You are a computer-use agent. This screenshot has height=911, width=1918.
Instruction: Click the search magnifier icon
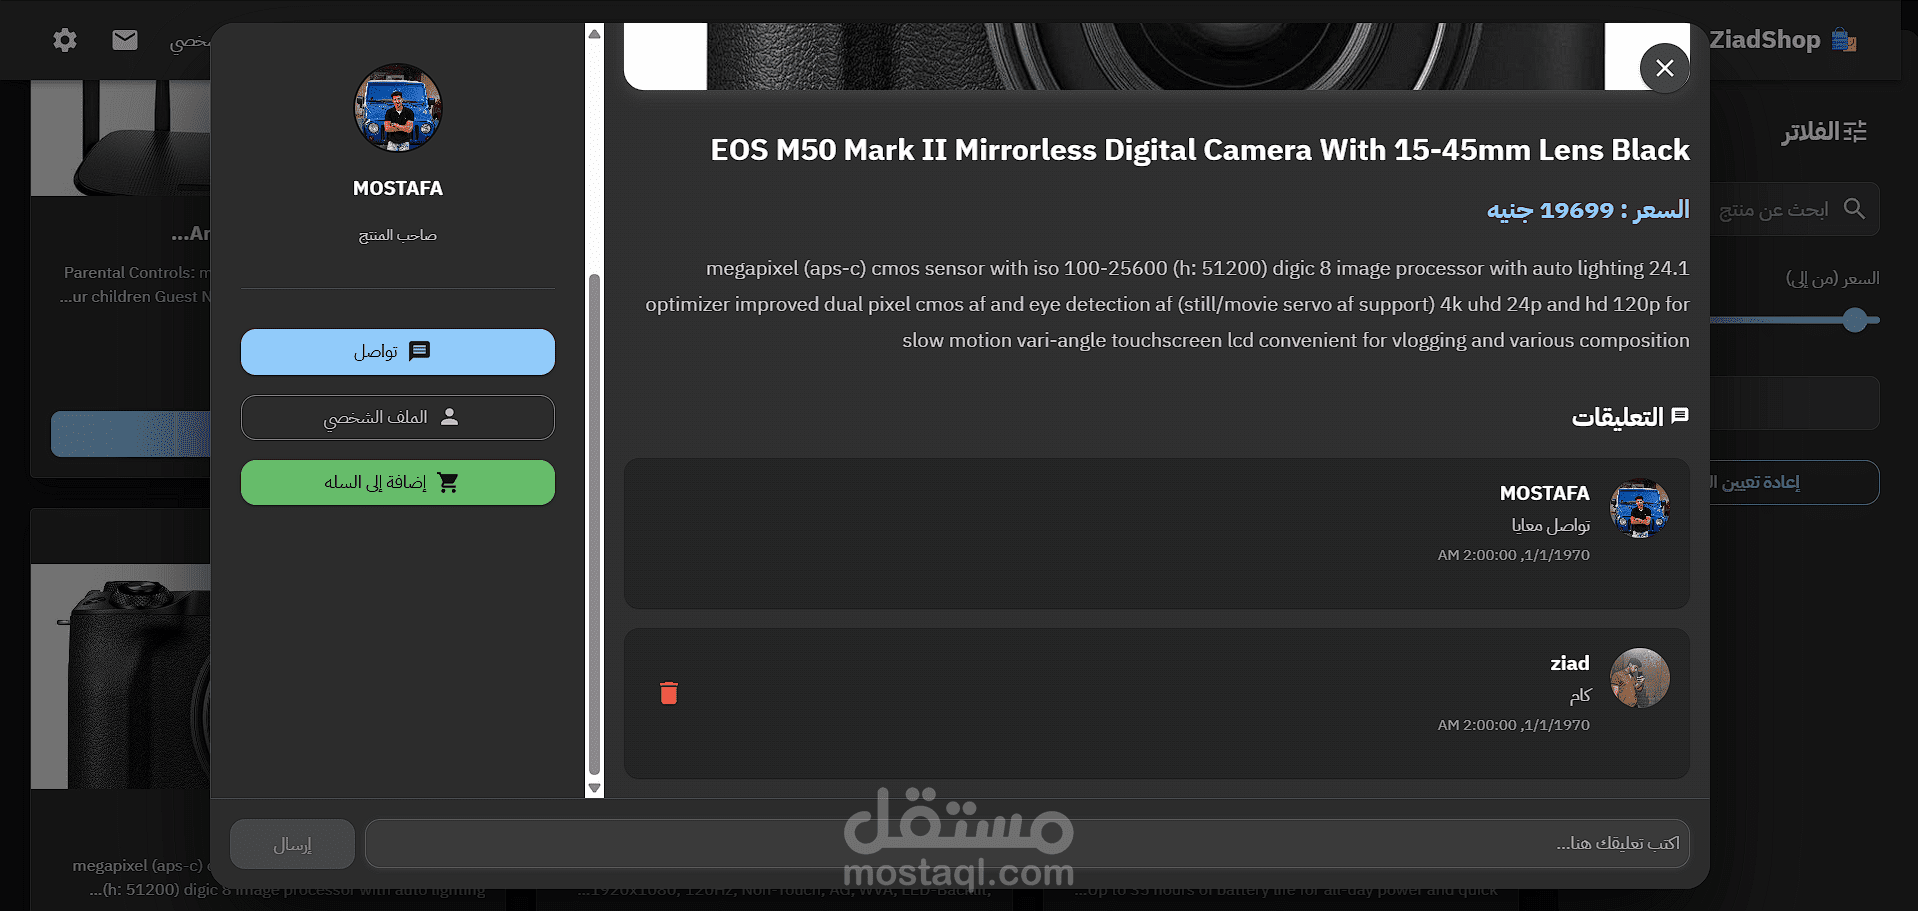[x=1854, y=209]
